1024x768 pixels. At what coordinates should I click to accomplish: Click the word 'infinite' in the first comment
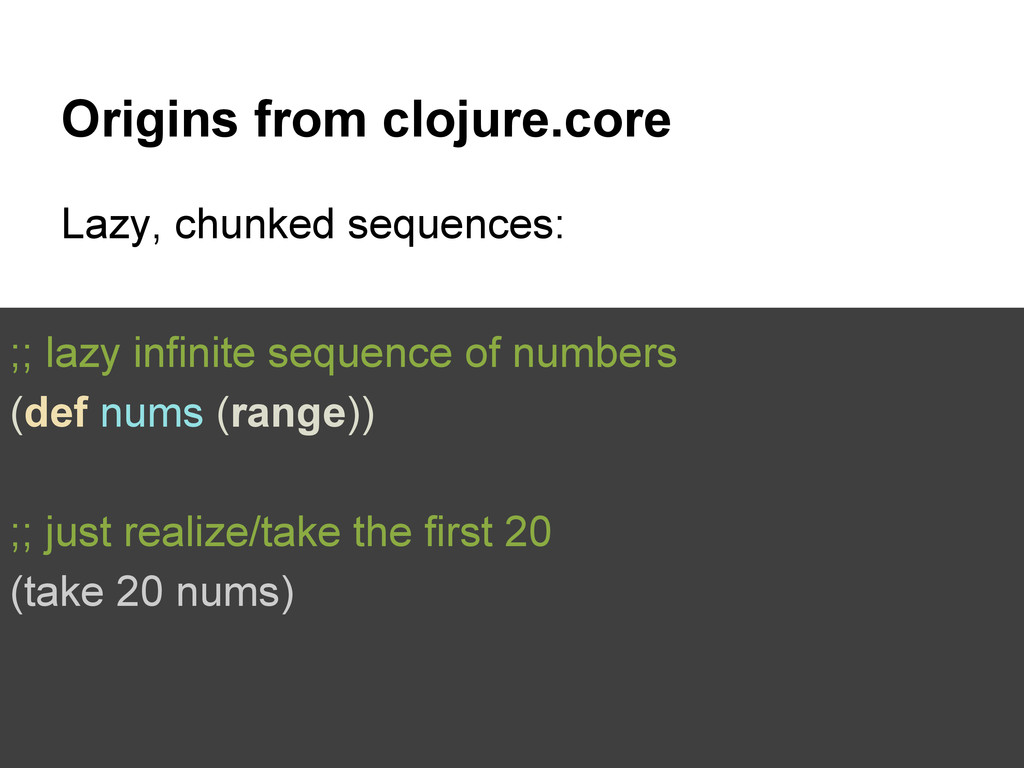(x=194, y=353)
